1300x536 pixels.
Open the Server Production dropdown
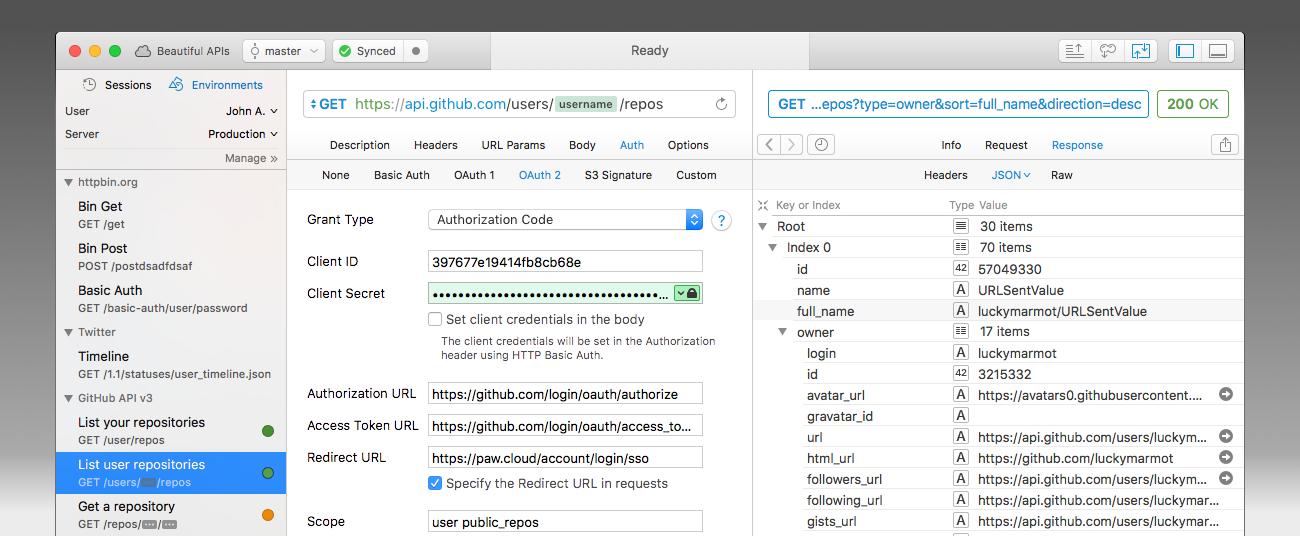(x=243, y=134)
